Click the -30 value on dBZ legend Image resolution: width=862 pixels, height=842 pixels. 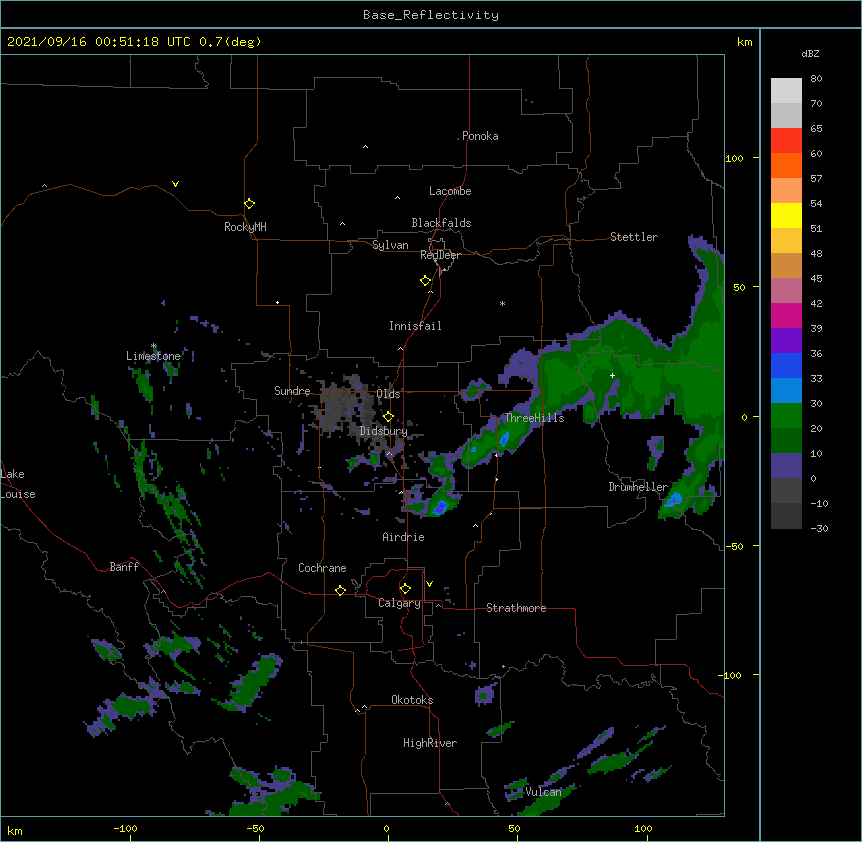pyautogui.click(x=819, y=528)
